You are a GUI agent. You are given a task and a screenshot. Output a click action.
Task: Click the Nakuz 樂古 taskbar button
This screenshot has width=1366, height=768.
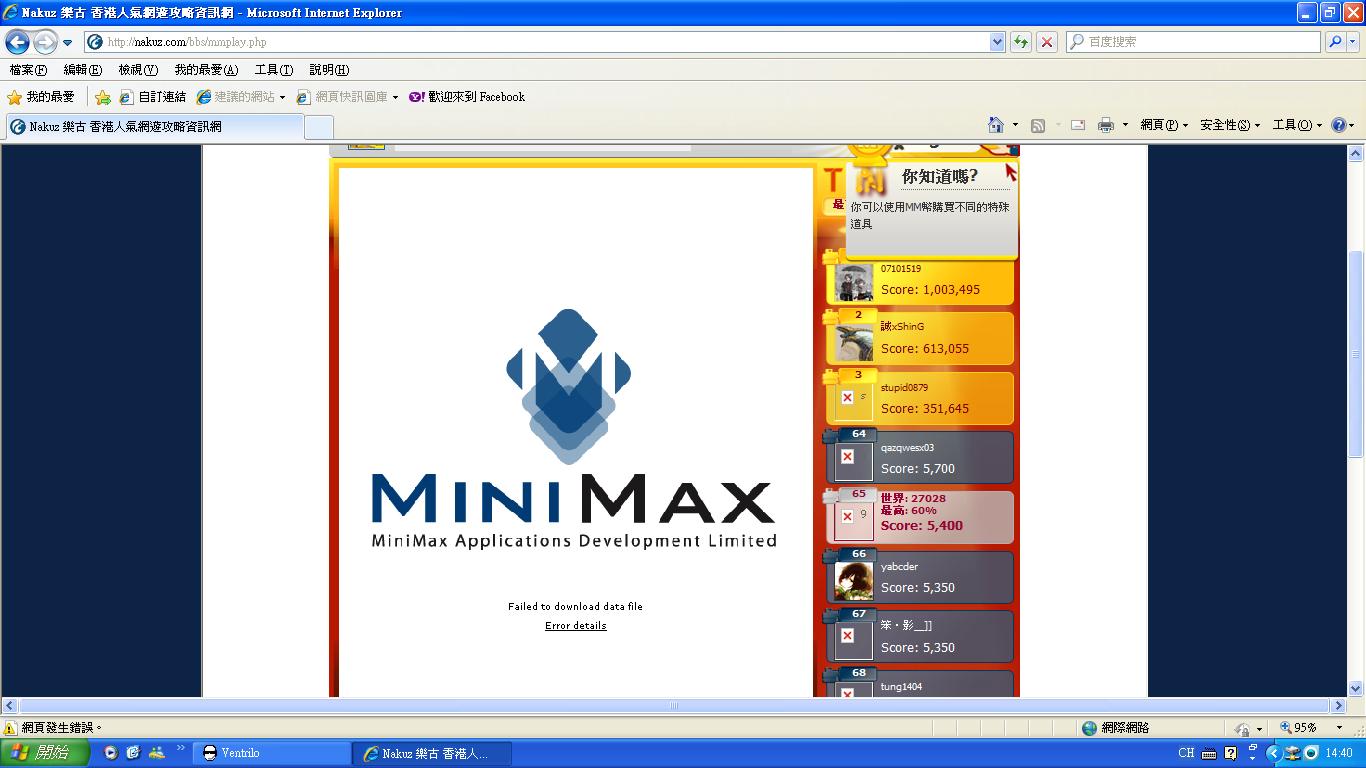point(433,753)
